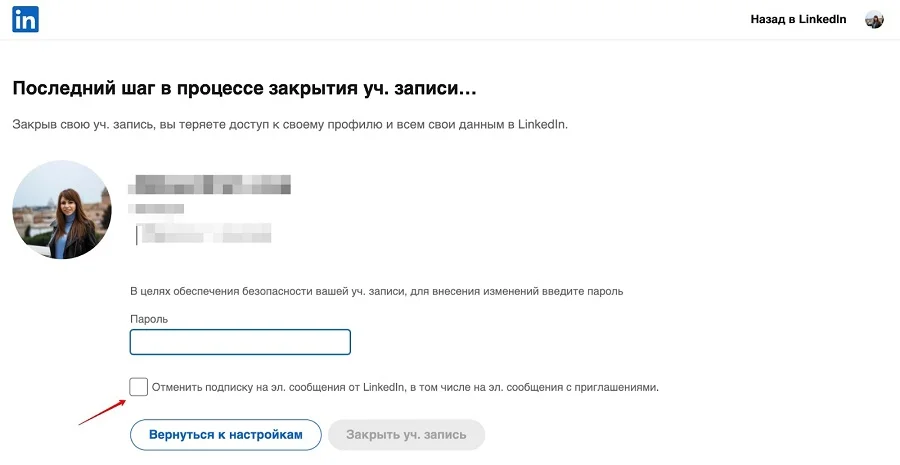Click the blurred account name line
Viewport: 900px width, 465px height.
coord(212,184)
